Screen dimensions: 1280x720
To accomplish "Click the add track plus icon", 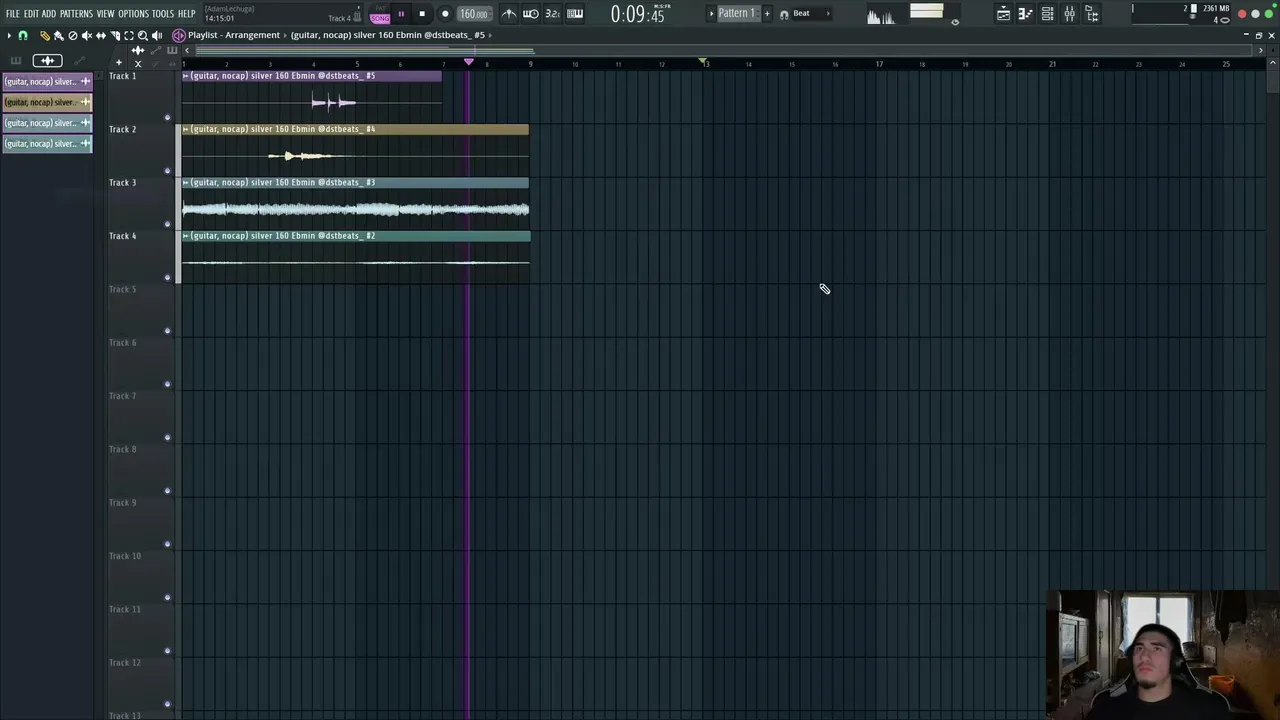I will 118,62.
